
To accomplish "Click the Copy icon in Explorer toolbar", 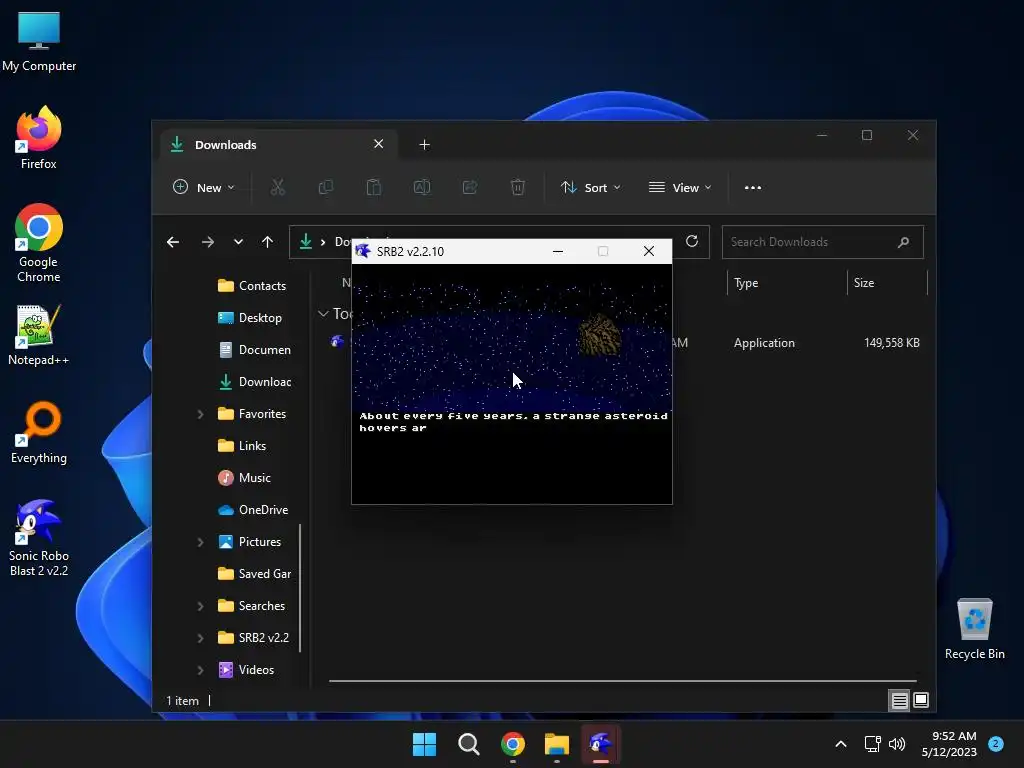I will coord(325,187).
